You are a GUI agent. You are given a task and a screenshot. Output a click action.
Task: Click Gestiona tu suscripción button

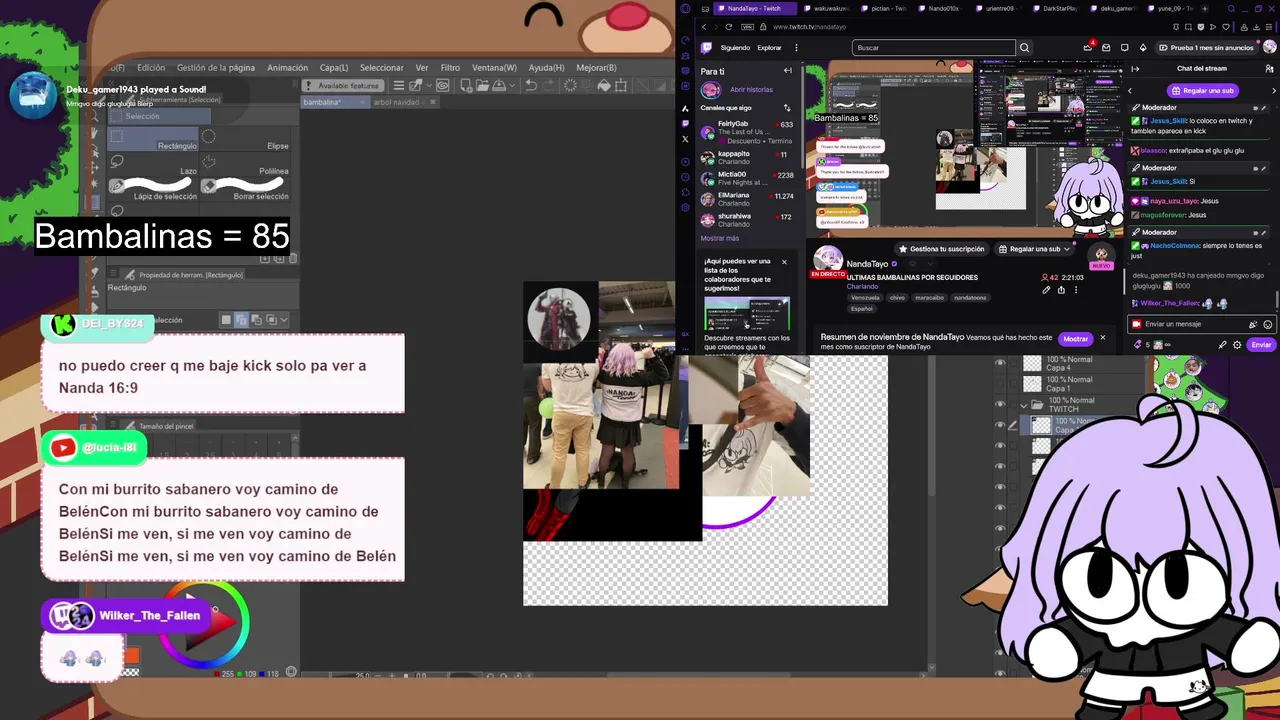point(942,249)
